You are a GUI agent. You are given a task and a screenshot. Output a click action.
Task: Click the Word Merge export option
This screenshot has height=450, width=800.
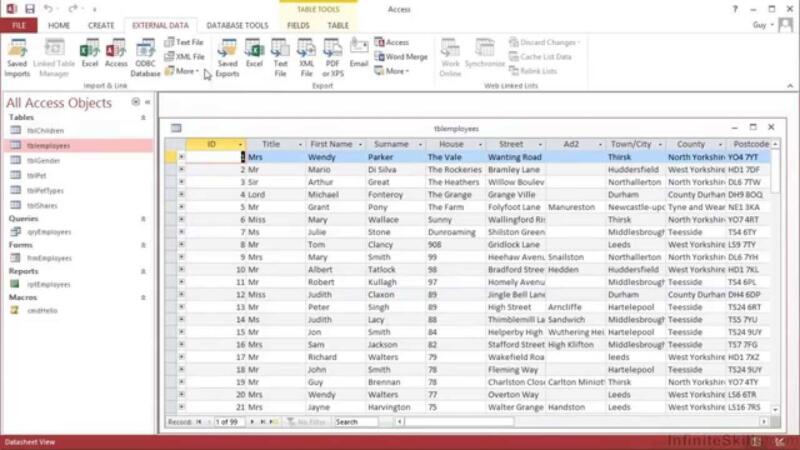coord(401,57)
